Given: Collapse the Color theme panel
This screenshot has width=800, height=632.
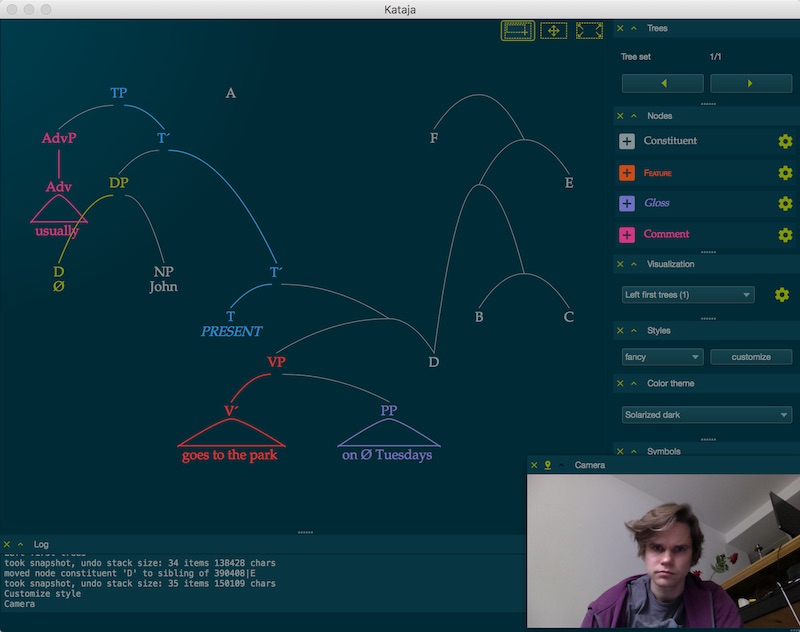Looking at the screenshot, I should point(634,384).
